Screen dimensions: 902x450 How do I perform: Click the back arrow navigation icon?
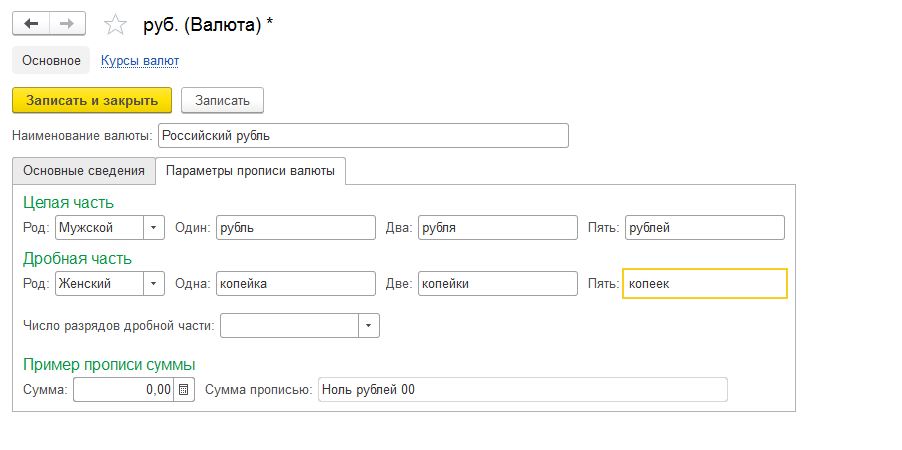coord(30,24)
